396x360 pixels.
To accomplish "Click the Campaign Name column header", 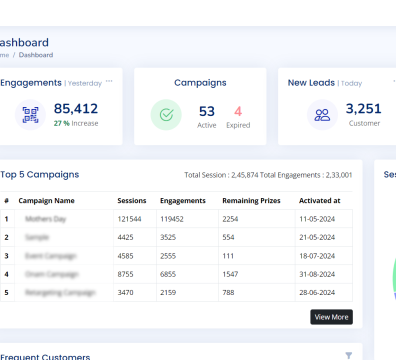I will 46,201.
